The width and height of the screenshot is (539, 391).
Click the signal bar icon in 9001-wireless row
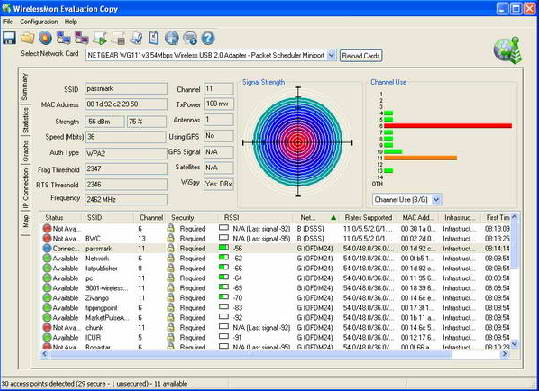[224, 287]
